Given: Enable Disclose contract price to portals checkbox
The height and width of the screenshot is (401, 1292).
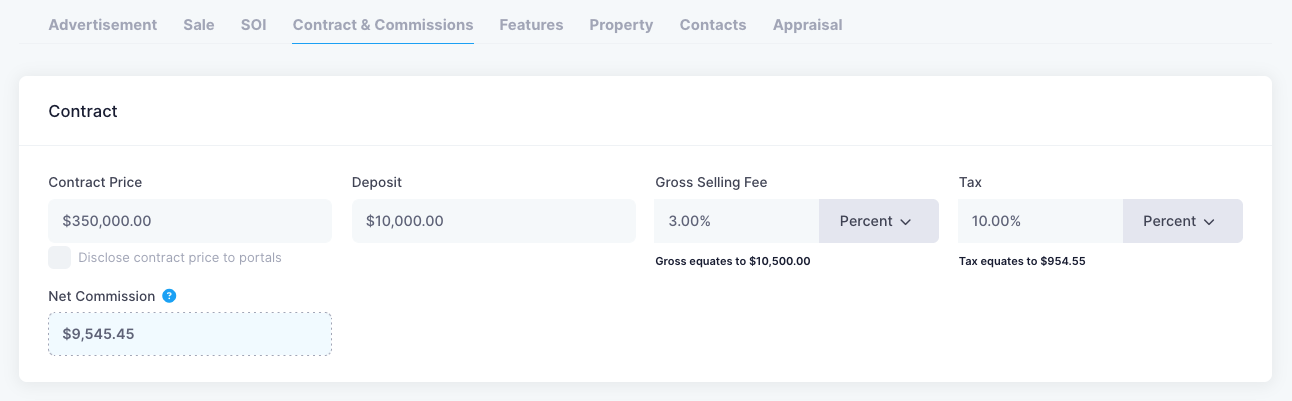Looking at the screenshot, I should click(x=60, y=258).
